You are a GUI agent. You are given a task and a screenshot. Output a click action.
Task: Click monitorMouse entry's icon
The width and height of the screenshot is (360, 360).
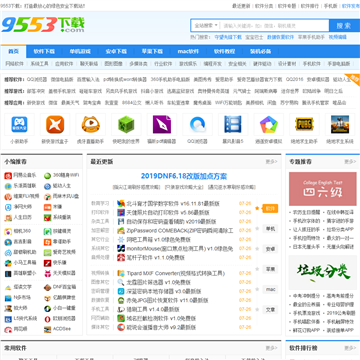click(x=121, y=248)
